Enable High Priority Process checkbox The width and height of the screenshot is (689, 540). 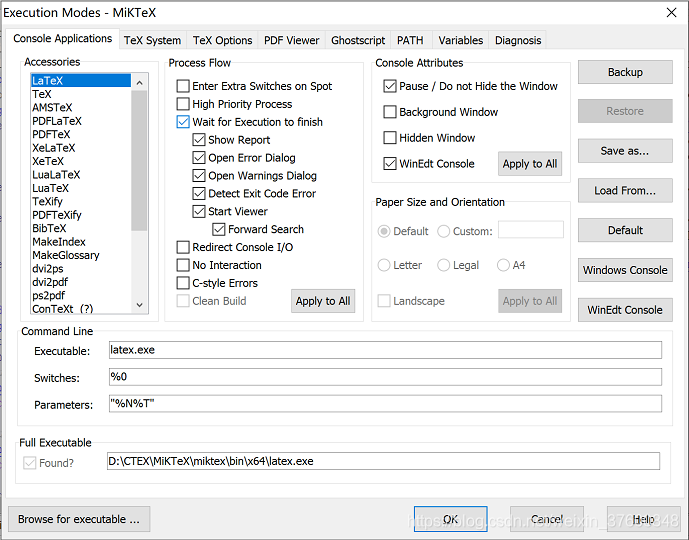pos(183,104)
